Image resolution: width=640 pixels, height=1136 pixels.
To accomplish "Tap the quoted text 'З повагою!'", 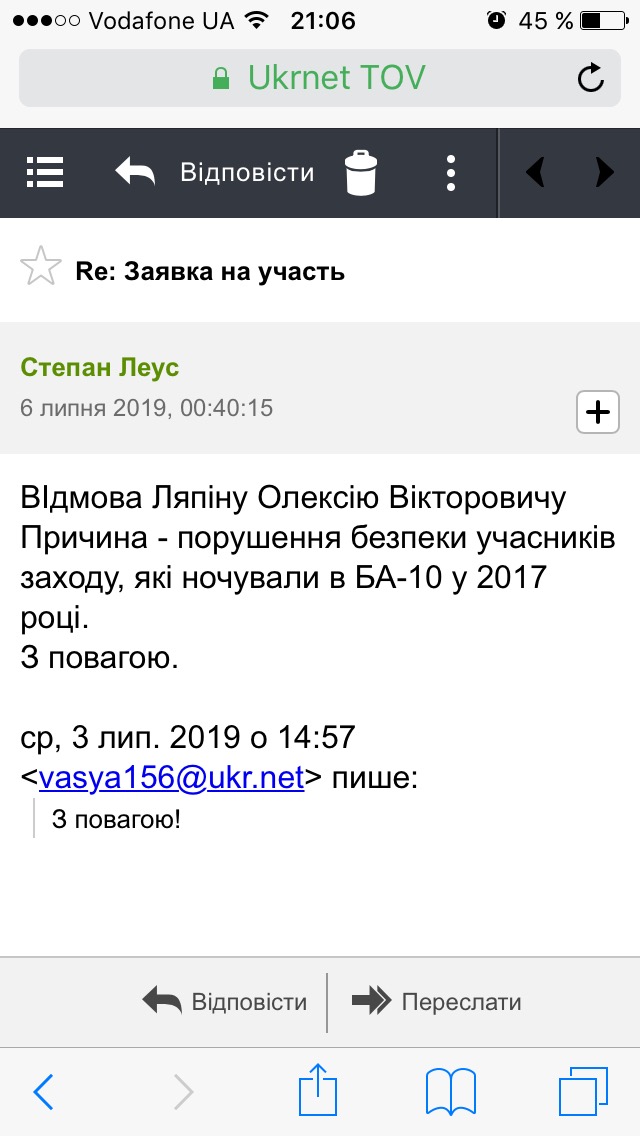I will coord(116,820).
